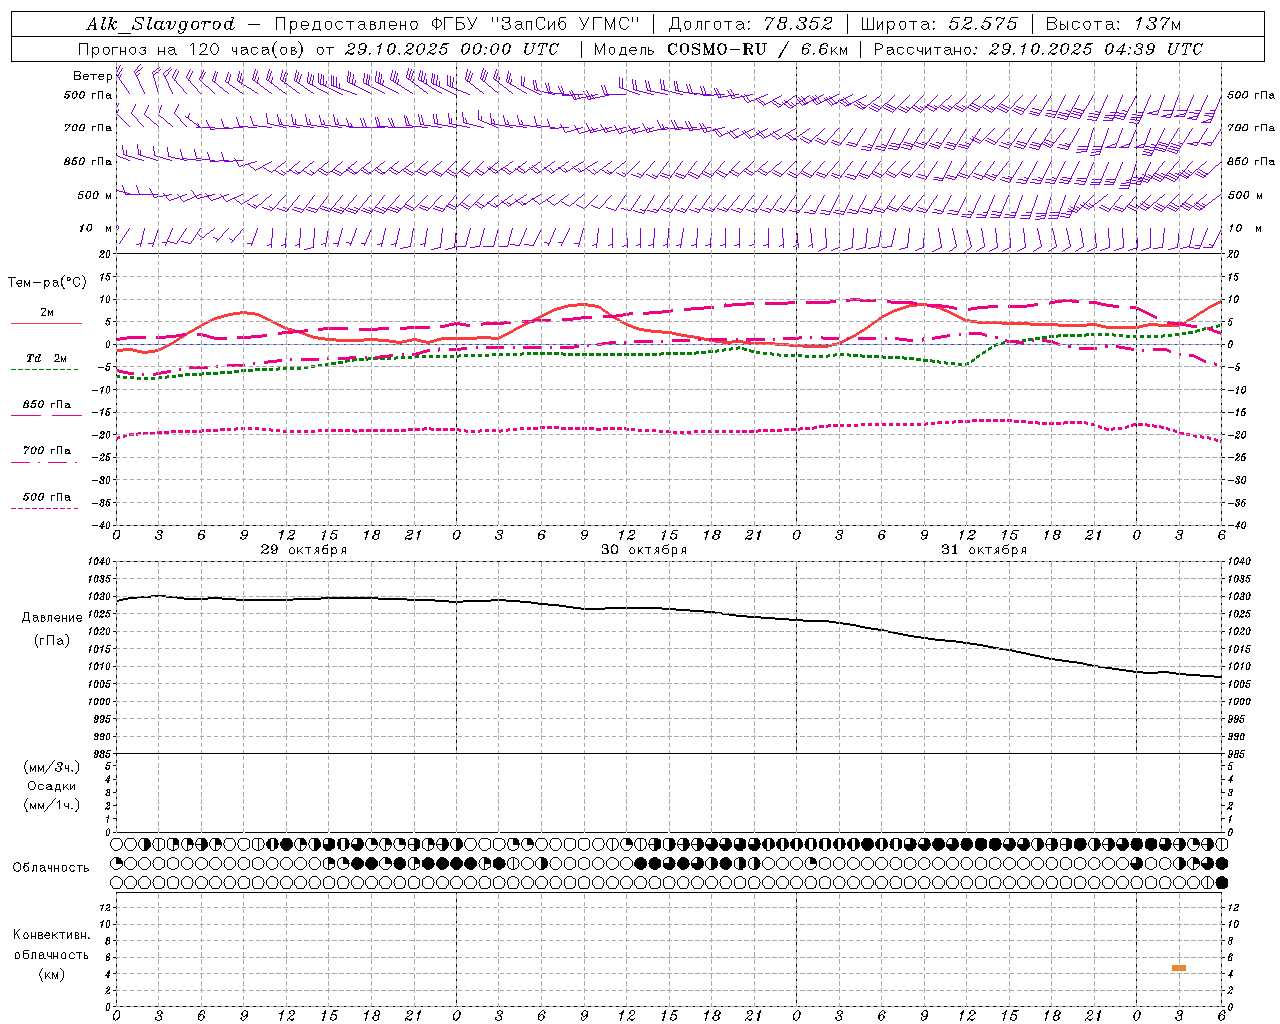Viewport: 1280px width, 1024px height.
Task: Click the station name Alk_Slavgorod
Action: click(161, 24)
